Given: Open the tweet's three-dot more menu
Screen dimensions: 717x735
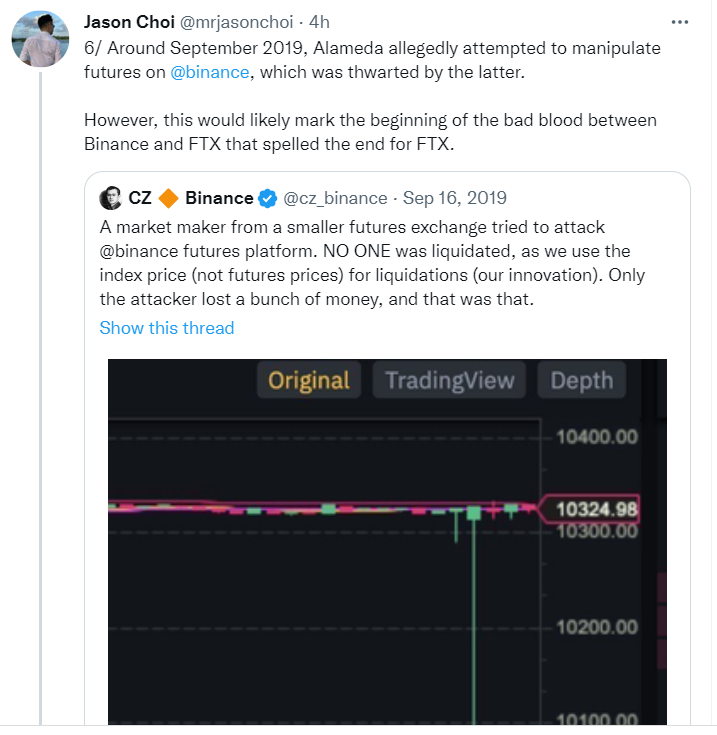Looking at the screenshot, I should click(x=680, y=21).
